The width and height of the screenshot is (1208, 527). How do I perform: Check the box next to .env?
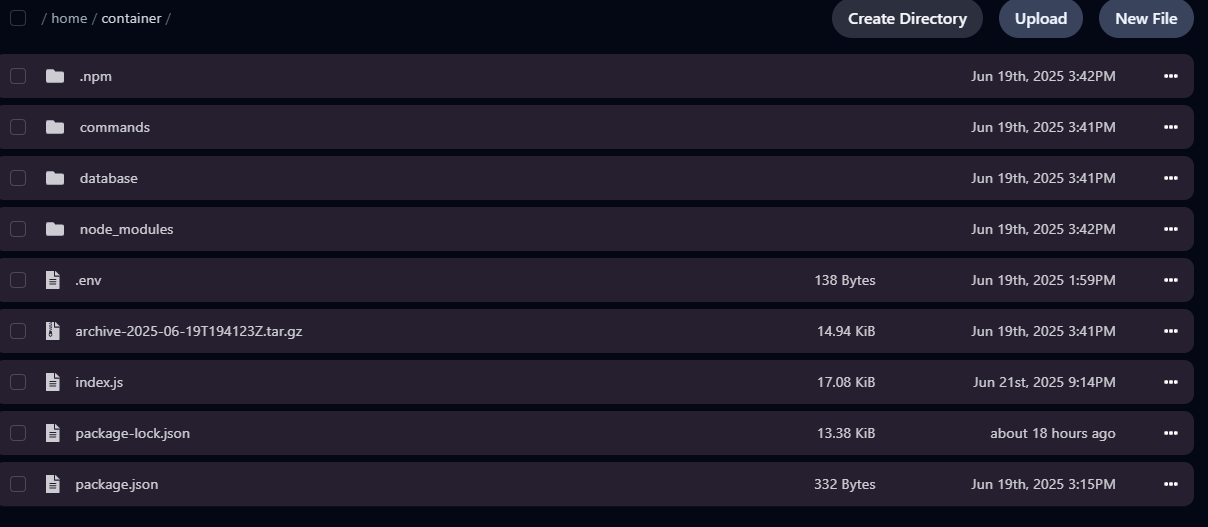pyautogui.click(x=18, y=280)
